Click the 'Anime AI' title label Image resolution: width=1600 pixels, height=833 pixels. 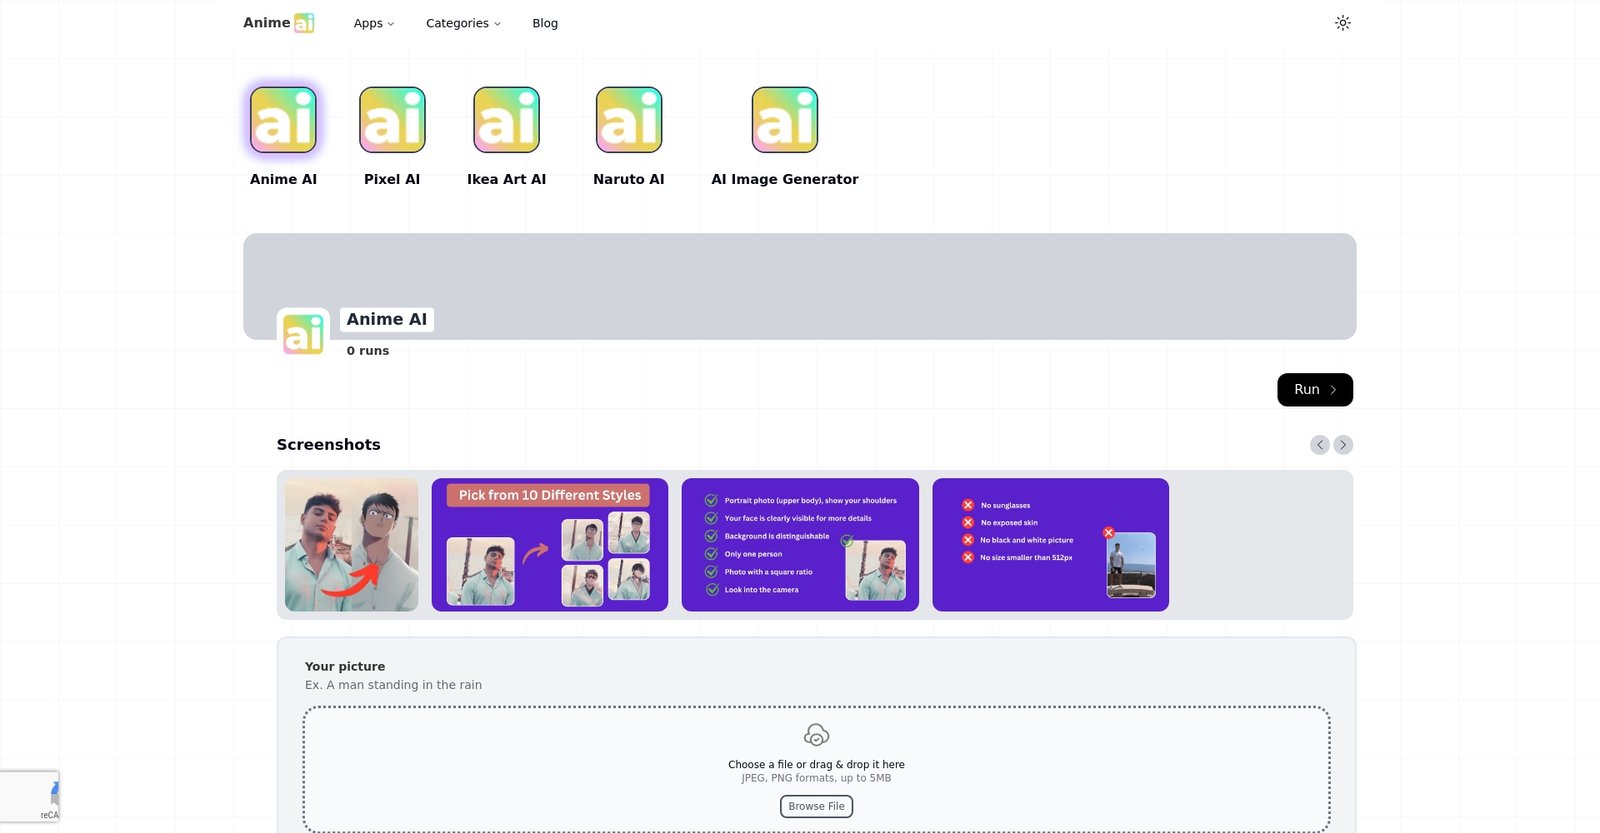(387, 319)
